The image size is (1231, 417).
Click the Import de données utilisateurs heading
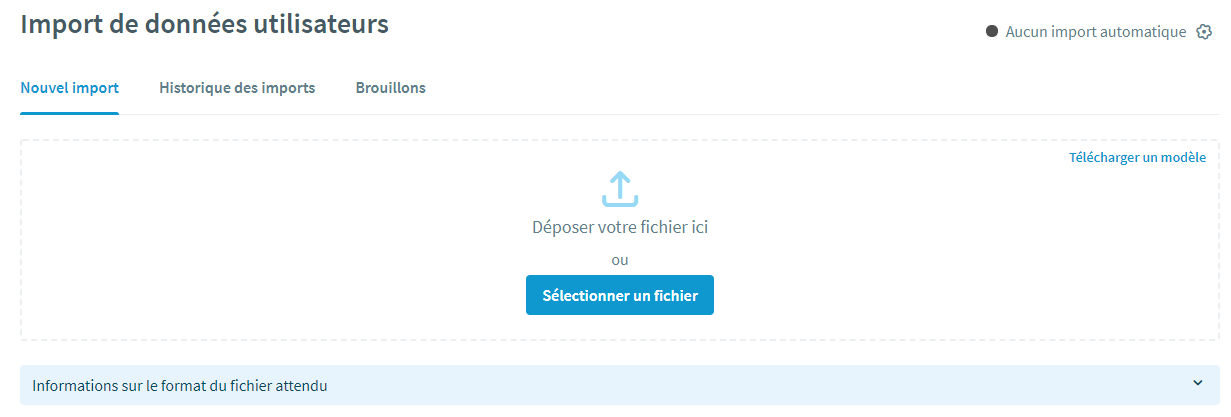pos(204,24)
